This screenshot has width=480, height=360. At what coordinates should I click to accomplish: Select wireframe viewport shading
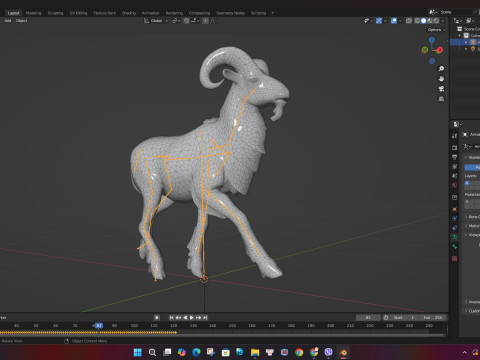coord(417,21)
